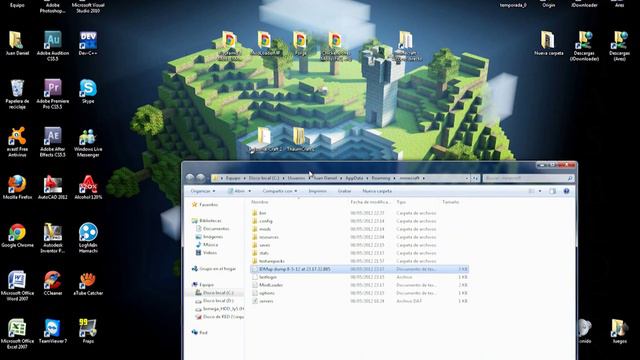
Task: Expand the address bar history dropdown
Action: (x=467, y=178)
